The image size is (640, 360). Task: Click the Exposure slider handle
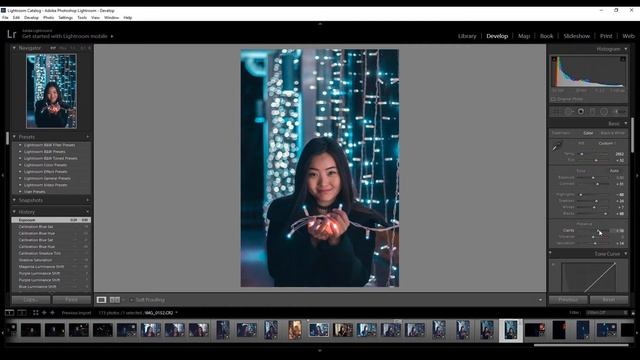[593, 178]
